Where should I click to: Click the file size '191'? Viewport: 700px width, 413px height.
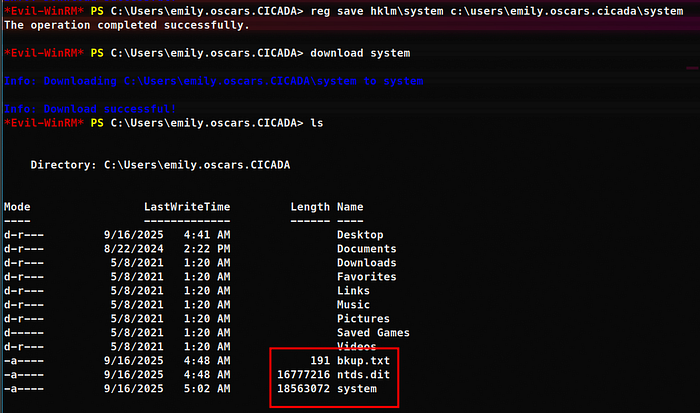[320, 361]
